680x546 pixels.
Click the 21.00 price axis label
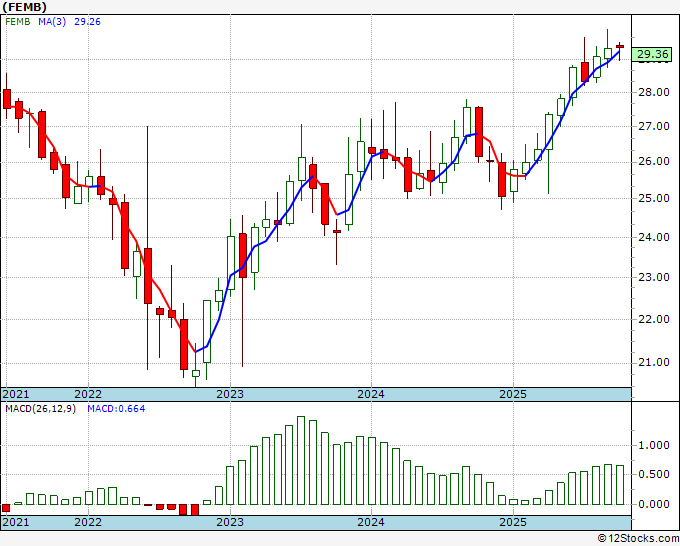click(x=655, y=363)
